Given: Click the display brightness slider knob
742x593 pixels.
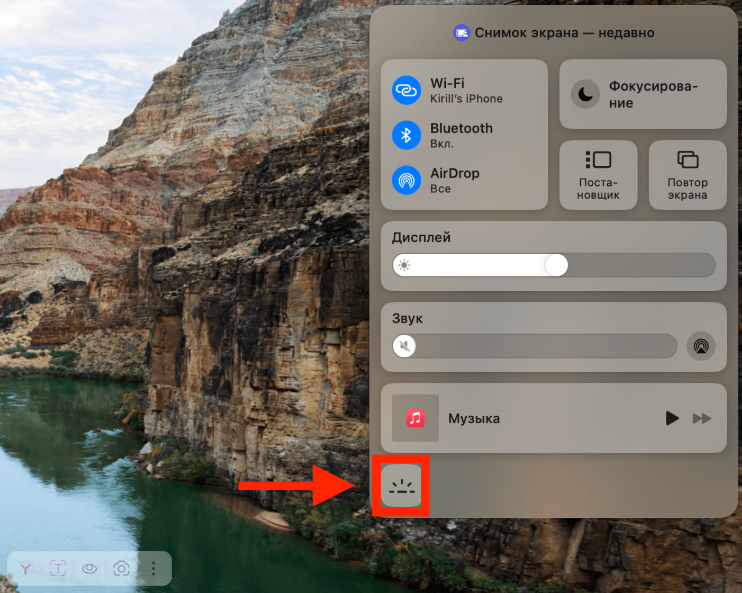Looking at the screenshot, I should coord(556,265).
